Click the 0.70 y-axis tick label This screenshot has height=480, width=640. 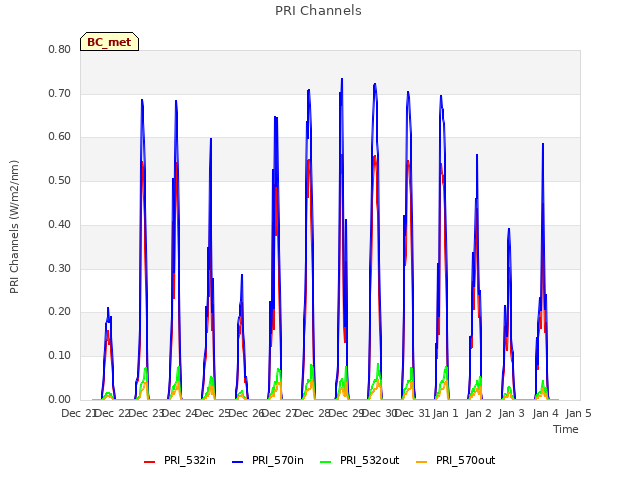pyautogui.click(x=60, y=93)
